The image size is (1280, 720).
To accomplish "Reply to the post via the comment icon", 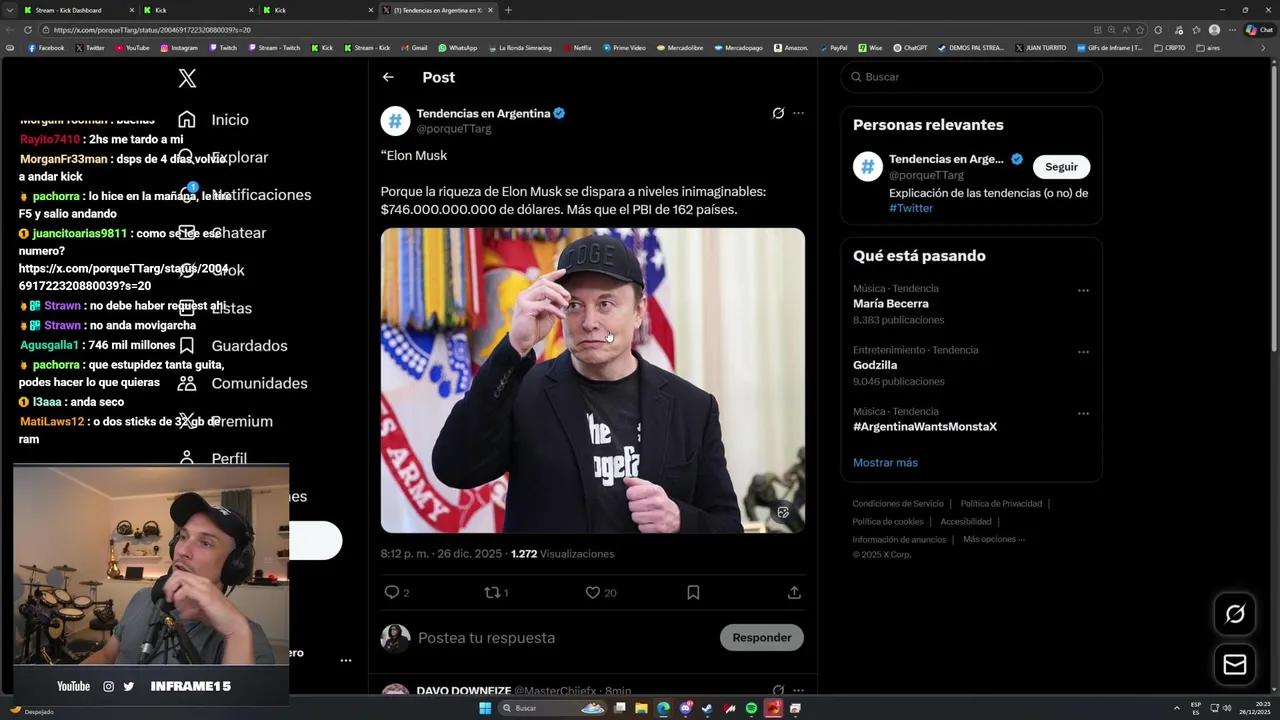I will point(392,592).
